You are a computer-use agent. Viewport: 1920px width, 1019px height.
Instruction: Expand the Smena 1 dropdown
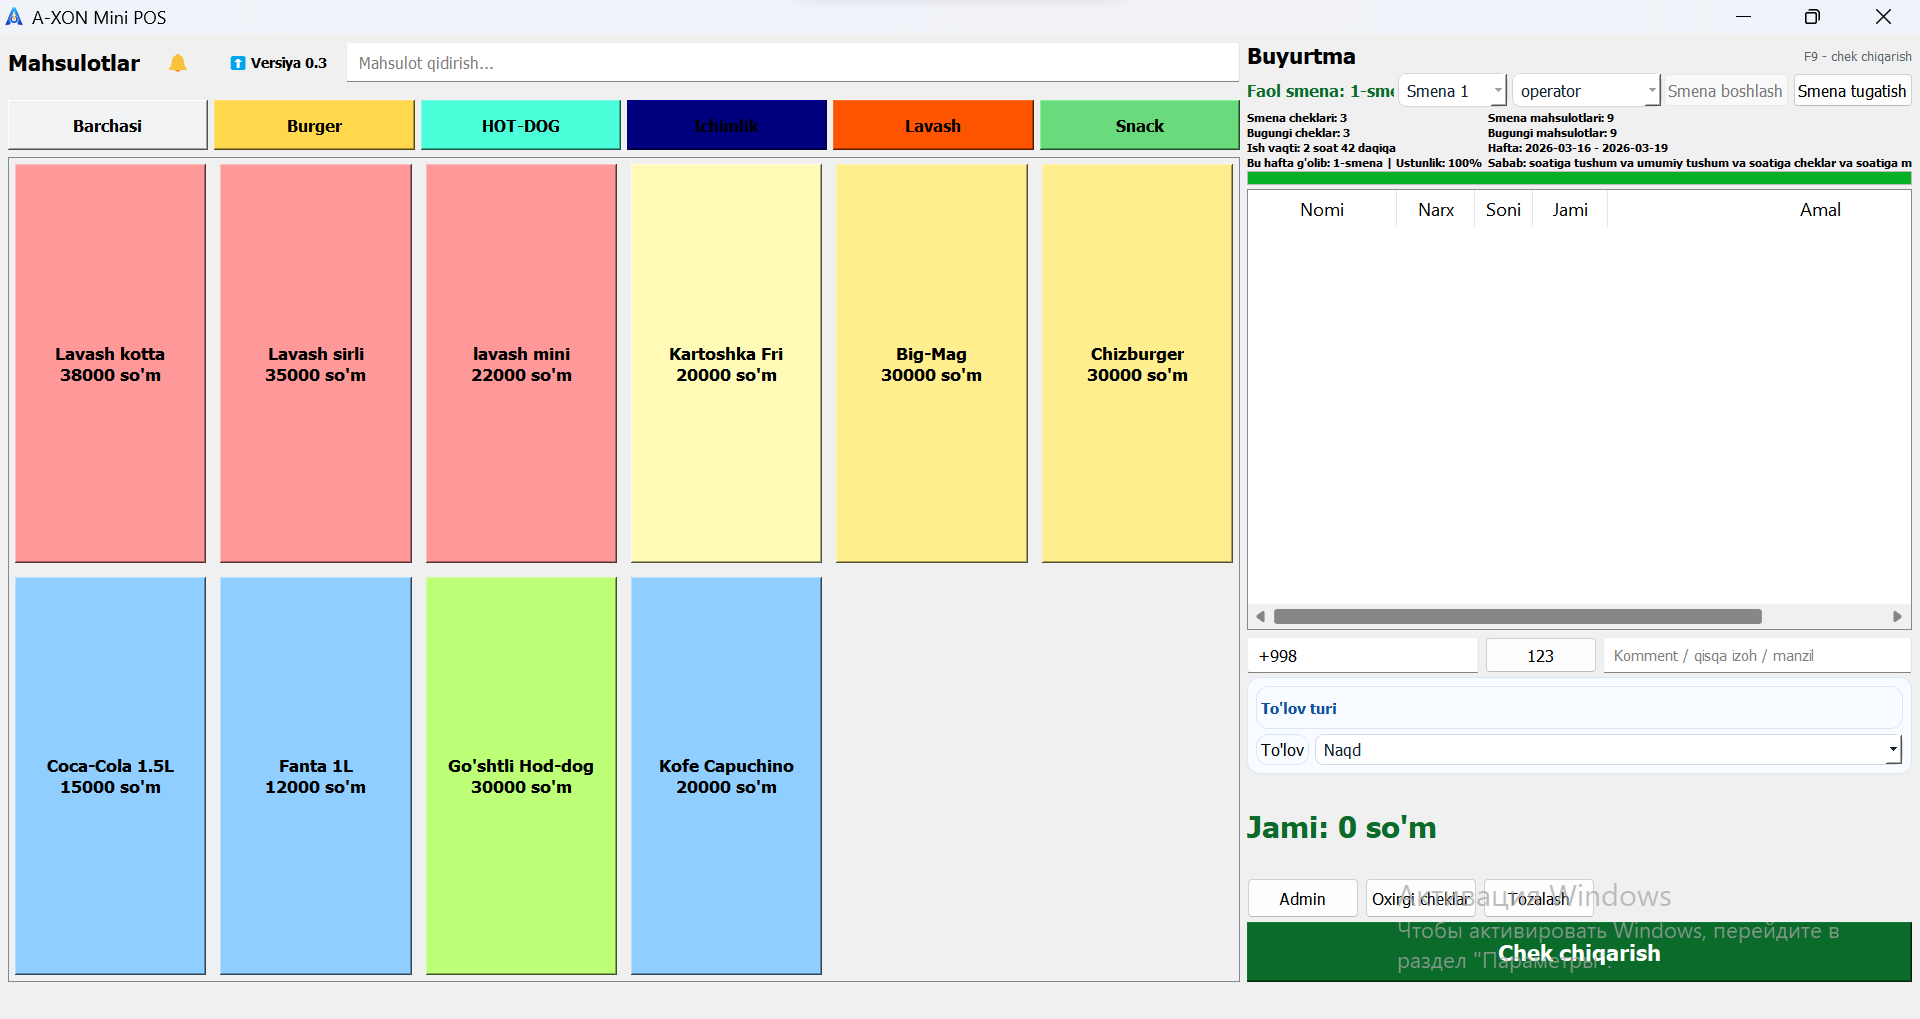coord(1497,91)
